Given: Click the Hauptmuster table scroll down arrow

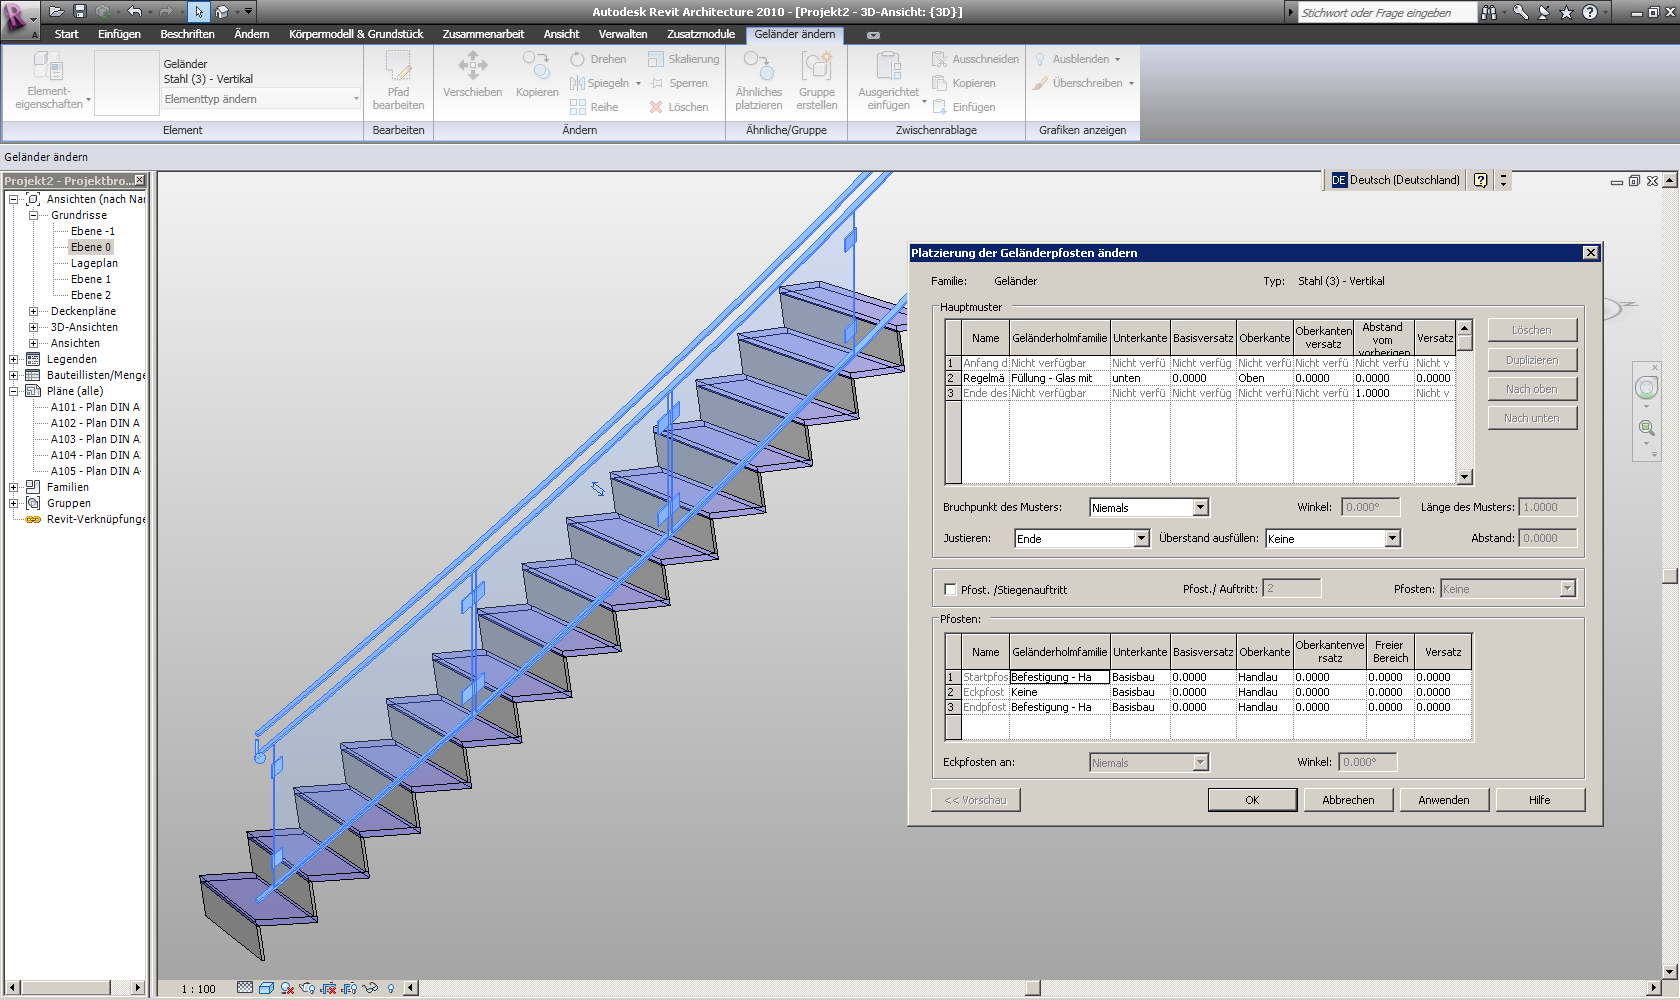Looking at the screenshot, I should coord(1464,477).
